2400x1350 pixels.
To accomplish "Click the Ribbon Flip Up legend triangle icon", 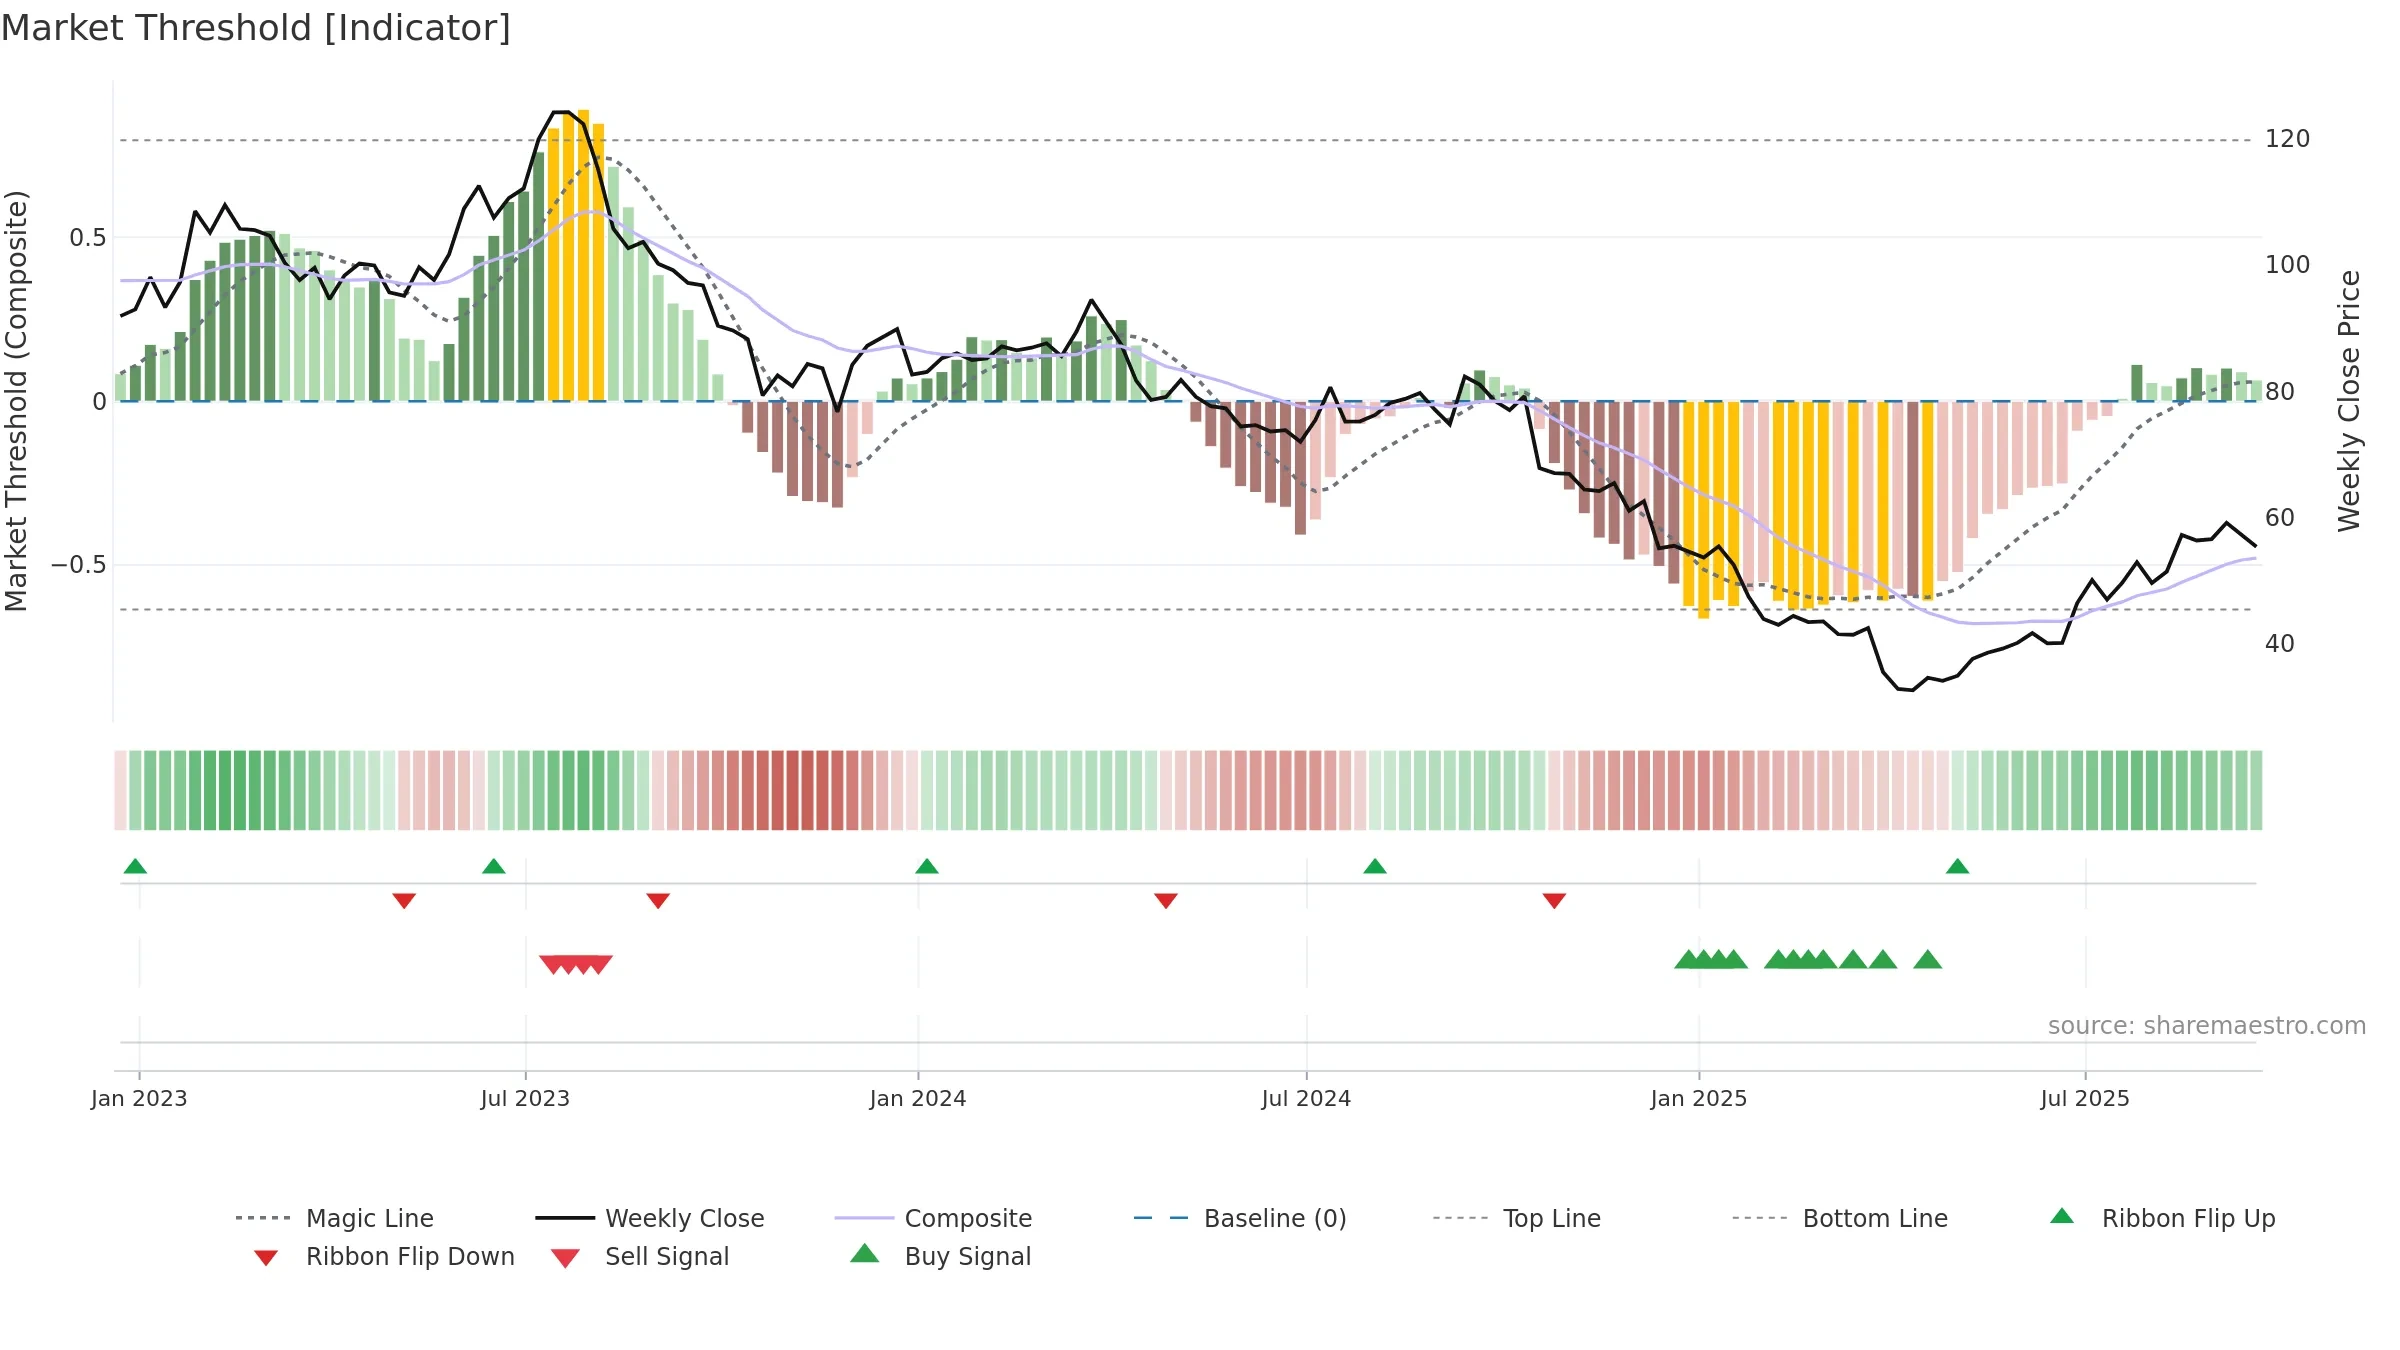I will [x=2062, y=1216].
